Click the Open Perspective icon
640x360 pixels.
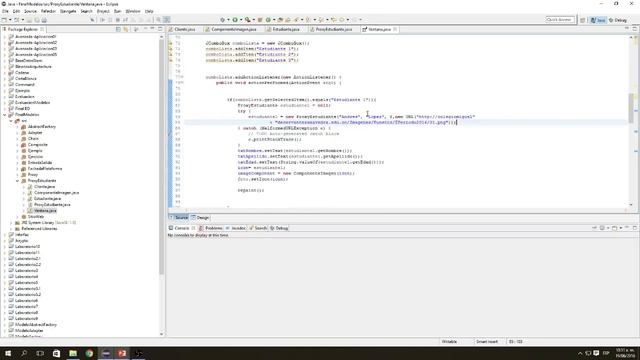pos(583,20)
